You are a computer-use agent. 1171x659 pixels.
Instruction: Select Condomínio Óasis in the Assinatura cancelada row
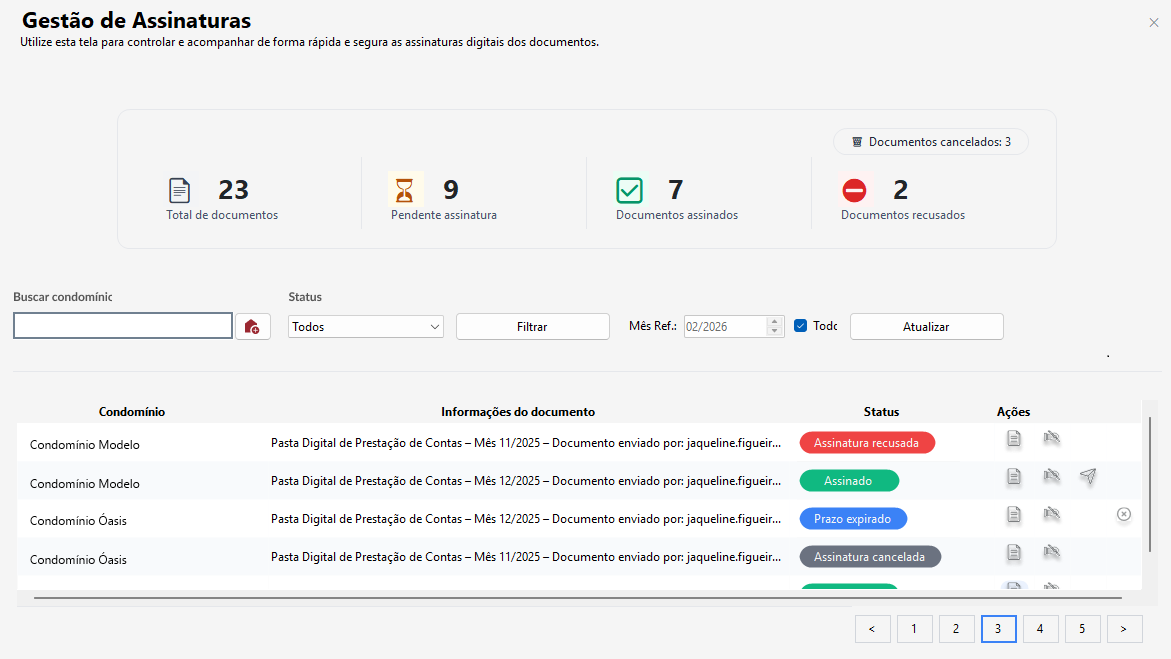(x=78, y=560)
